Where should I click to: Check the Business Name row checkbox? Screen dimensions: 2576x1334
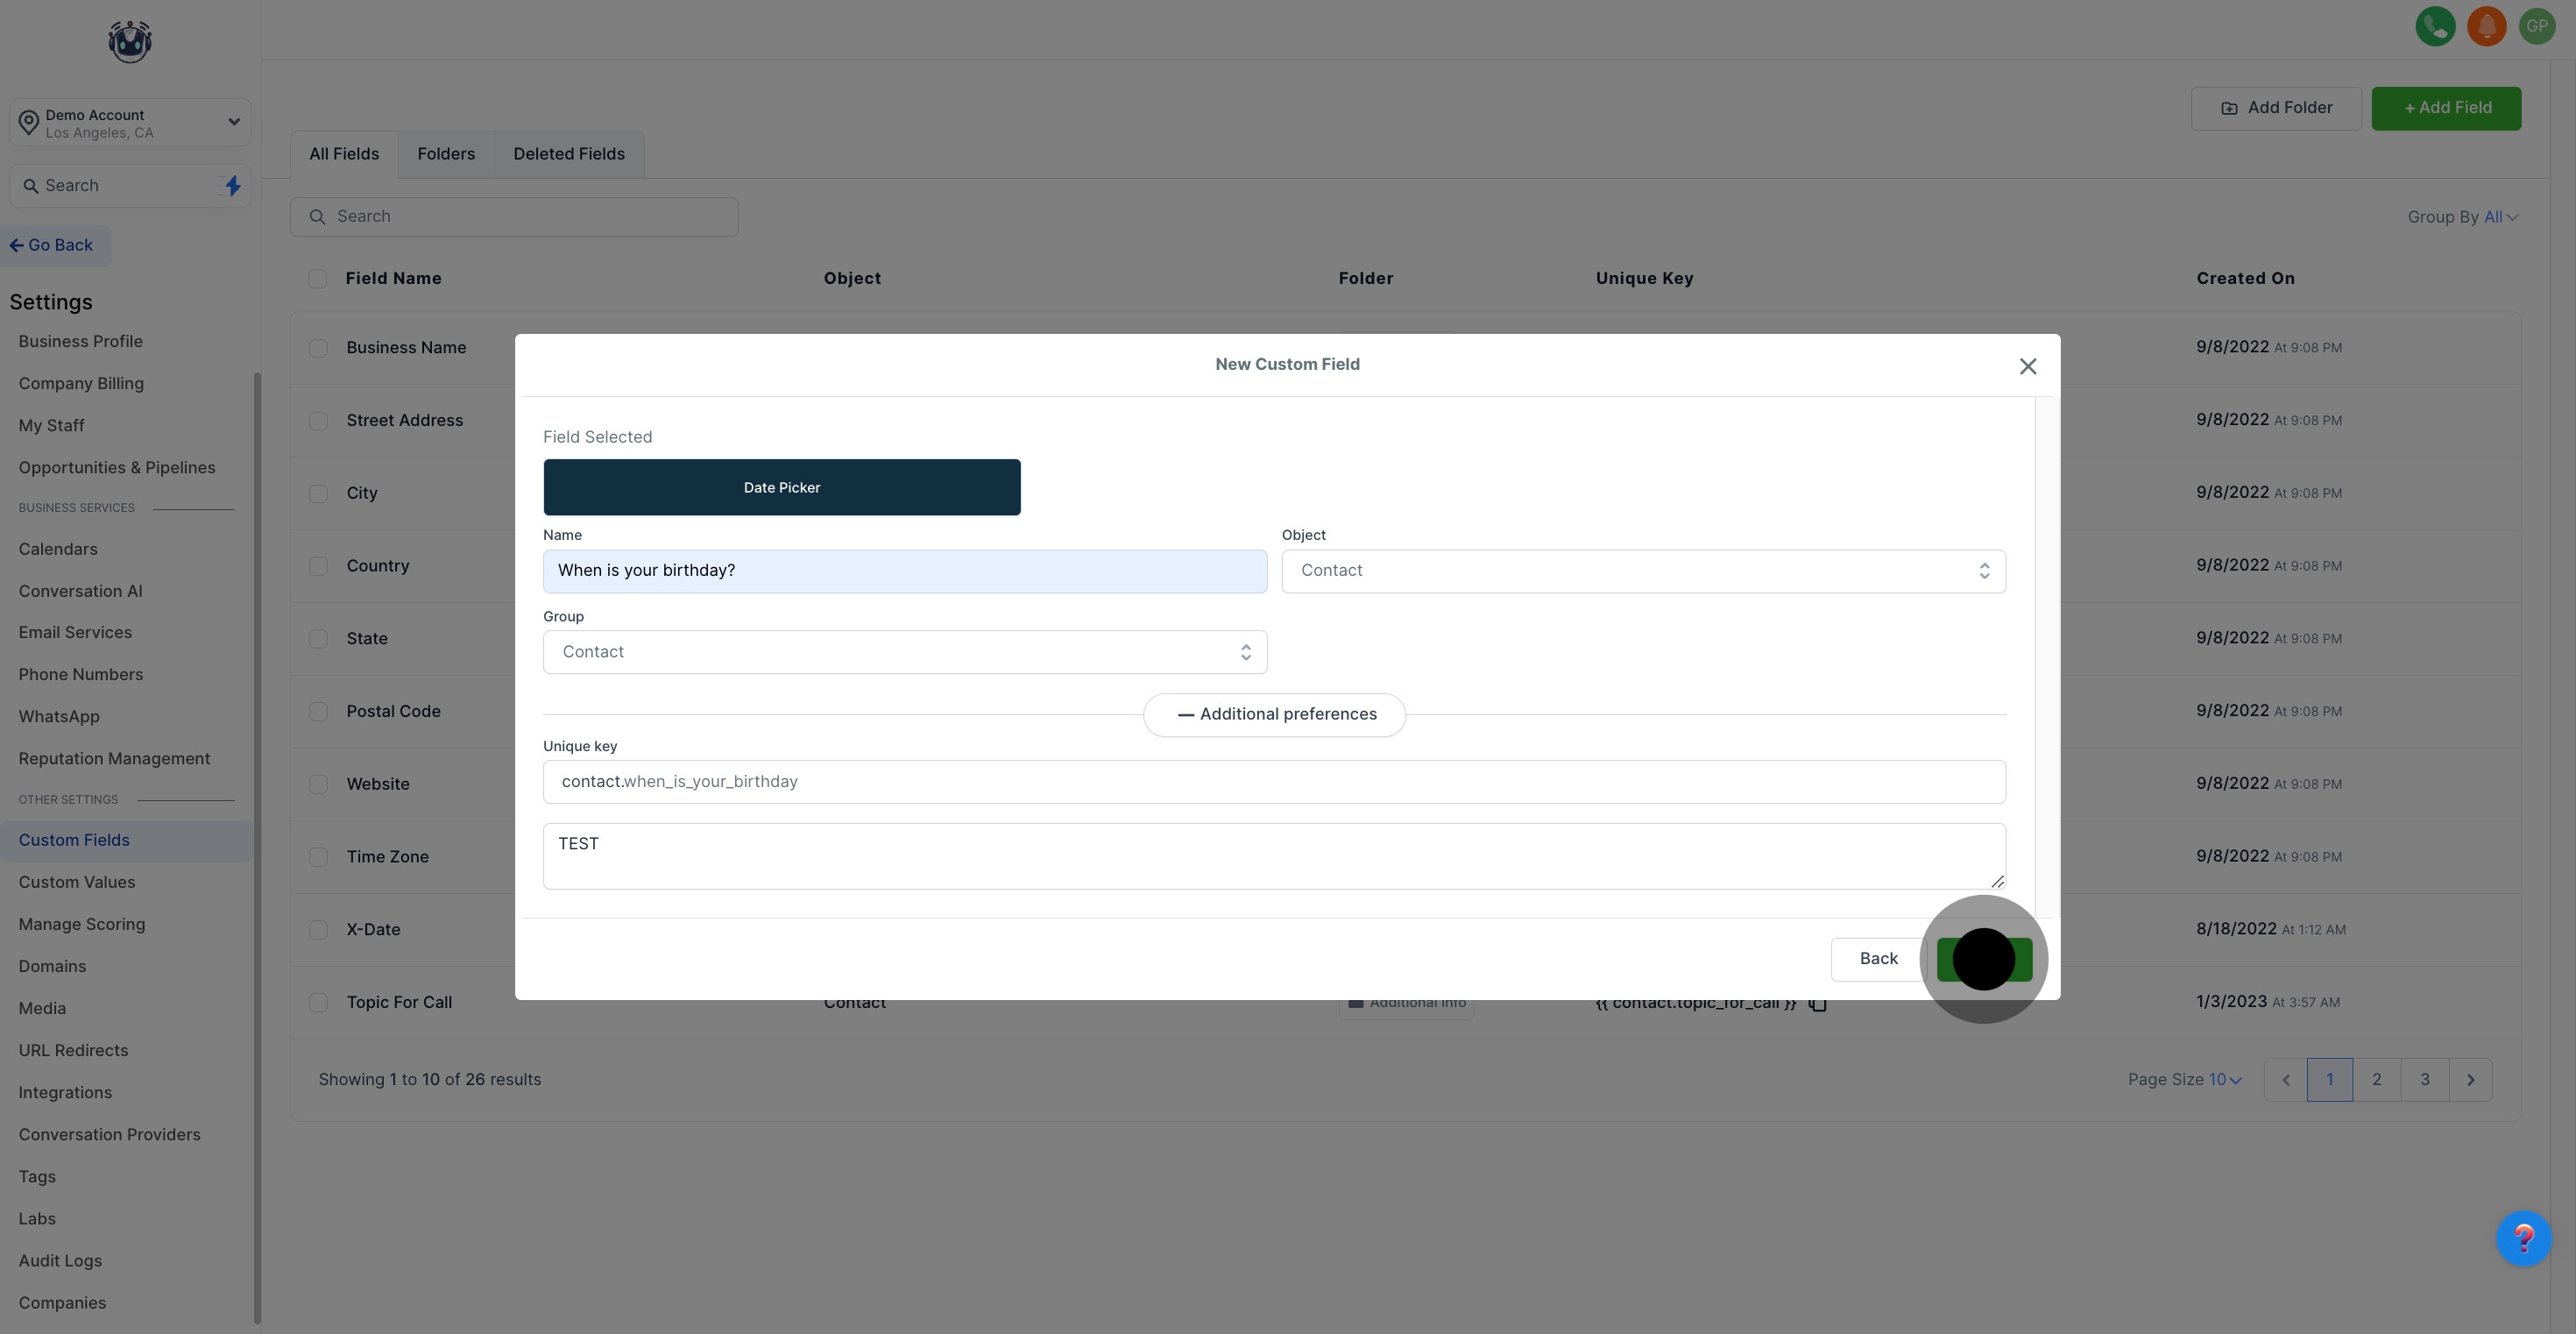[318, 348]
